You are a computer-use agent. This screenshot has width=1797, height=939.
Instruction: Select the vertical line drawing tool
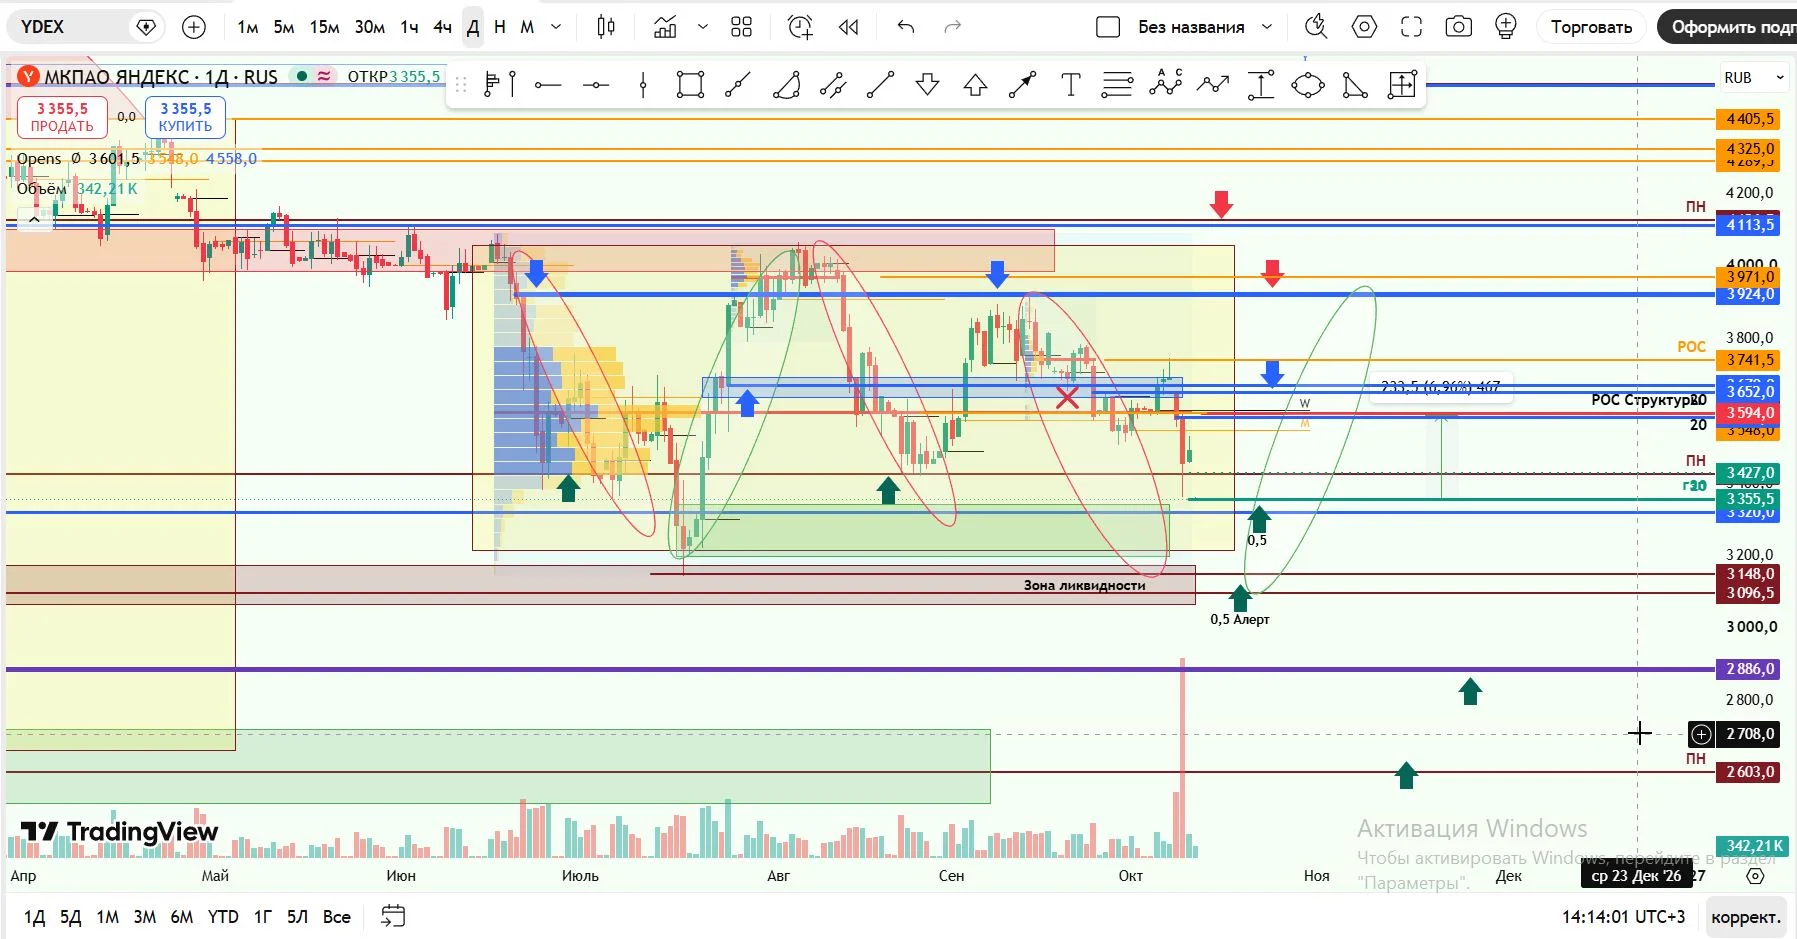(643, 85)
